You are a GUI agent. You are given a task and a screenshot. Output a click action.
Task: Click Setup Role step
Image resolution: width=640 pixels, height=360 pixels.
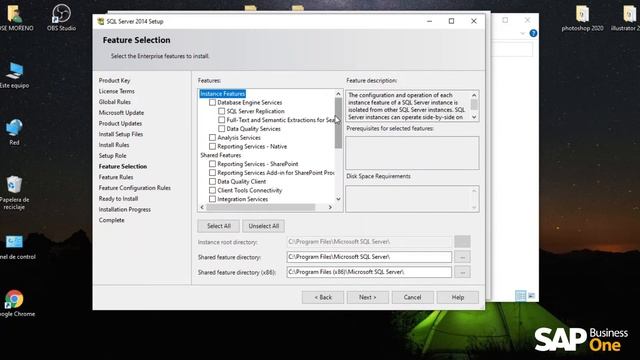point(113,156)
